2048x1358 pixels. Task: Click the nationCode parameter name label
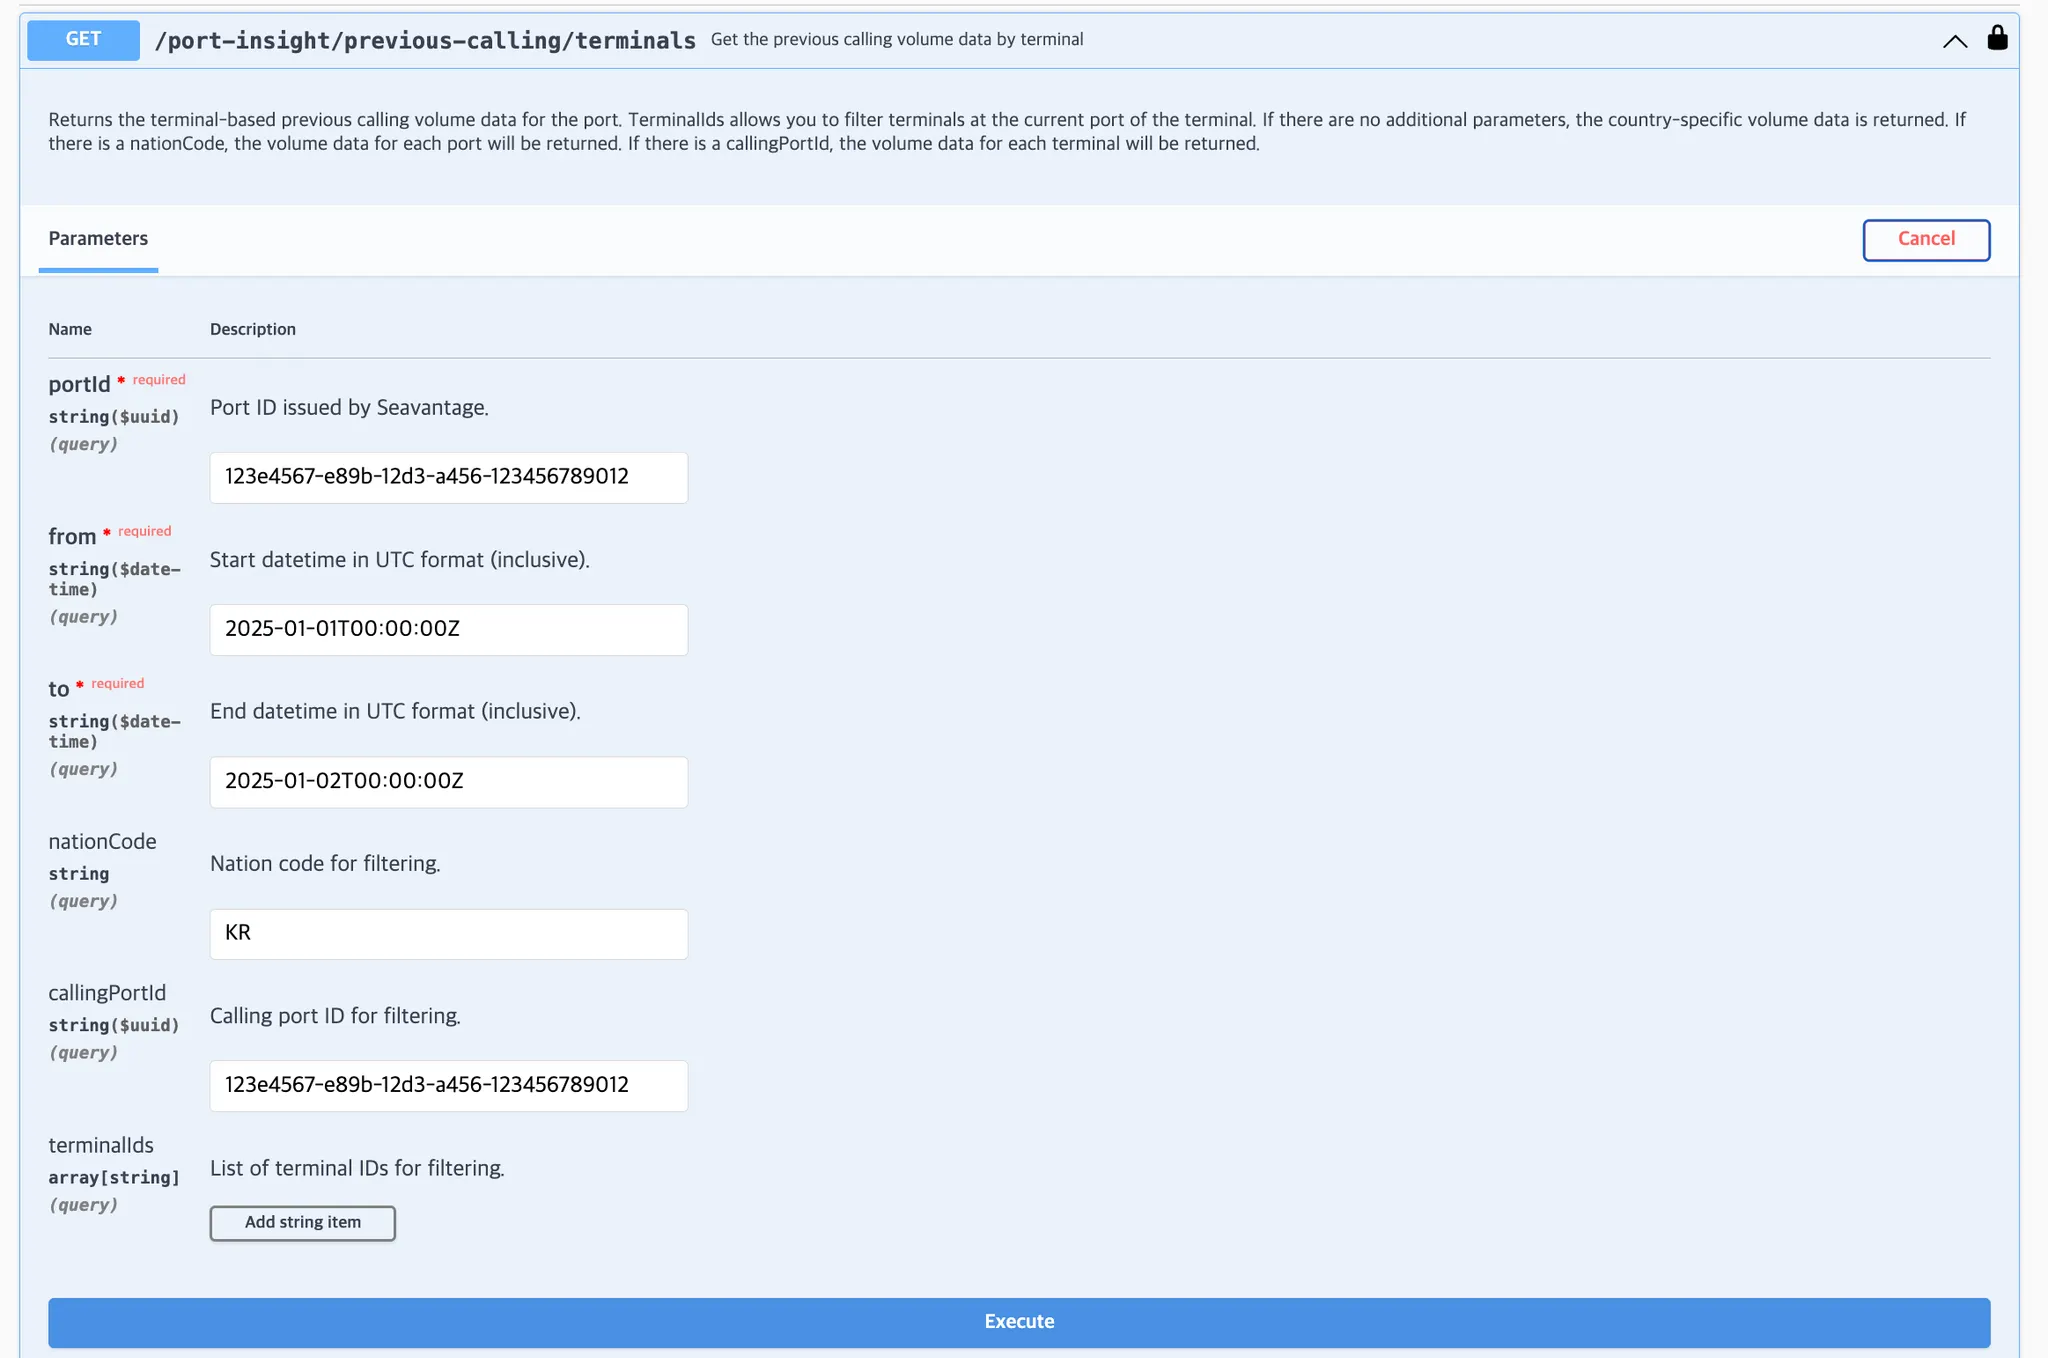point(102,841)
